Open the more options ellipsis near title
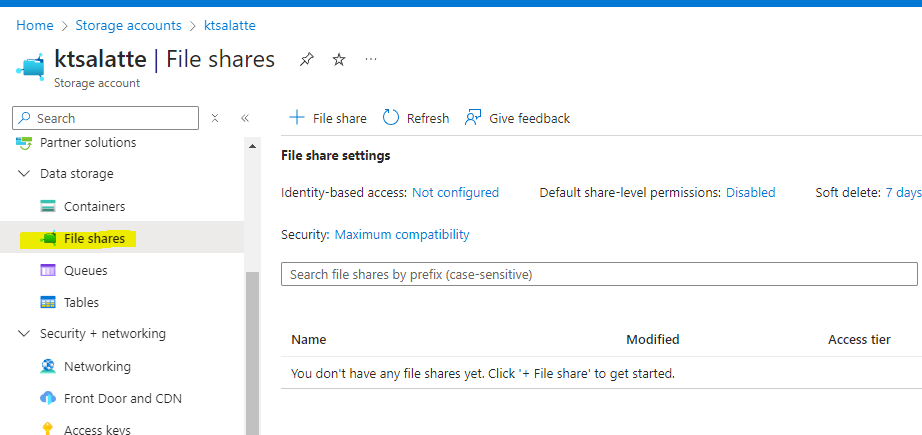This screenshot has width=922, height=435. point(370,59)
